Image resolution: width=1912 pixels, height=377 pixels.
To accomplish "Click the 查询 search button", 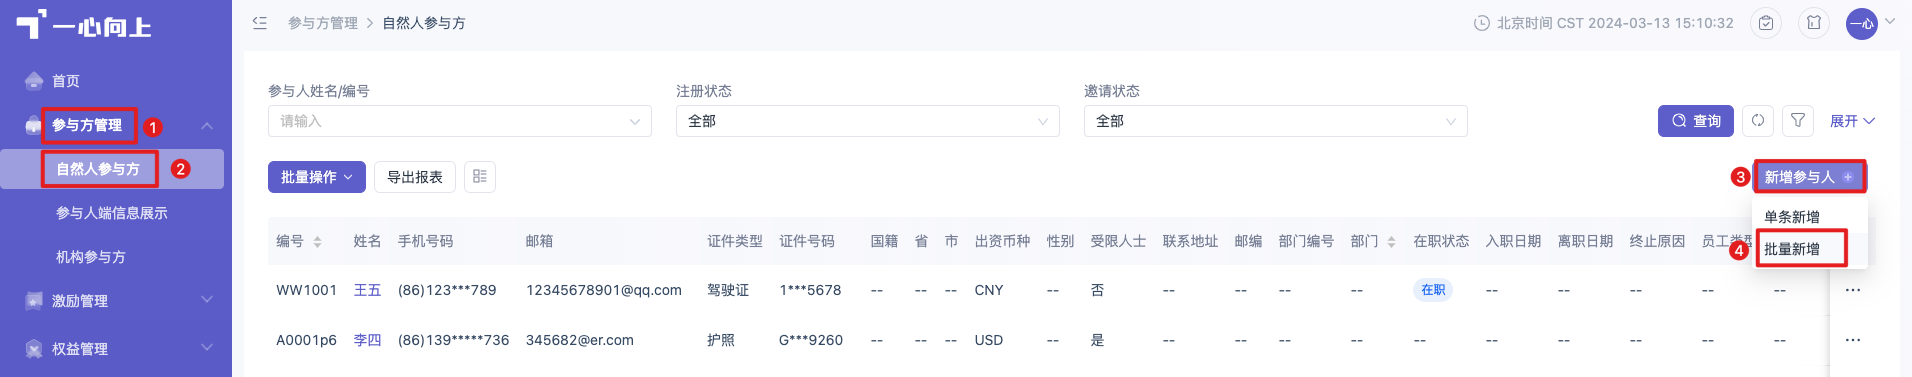I will click(x=1696, y=121).
